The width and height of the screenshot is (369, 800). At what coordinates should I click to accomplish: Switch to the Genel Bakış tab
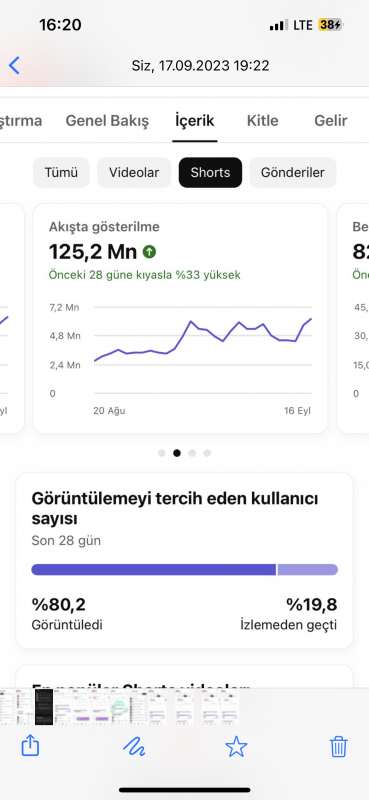[x=107, y=121]
